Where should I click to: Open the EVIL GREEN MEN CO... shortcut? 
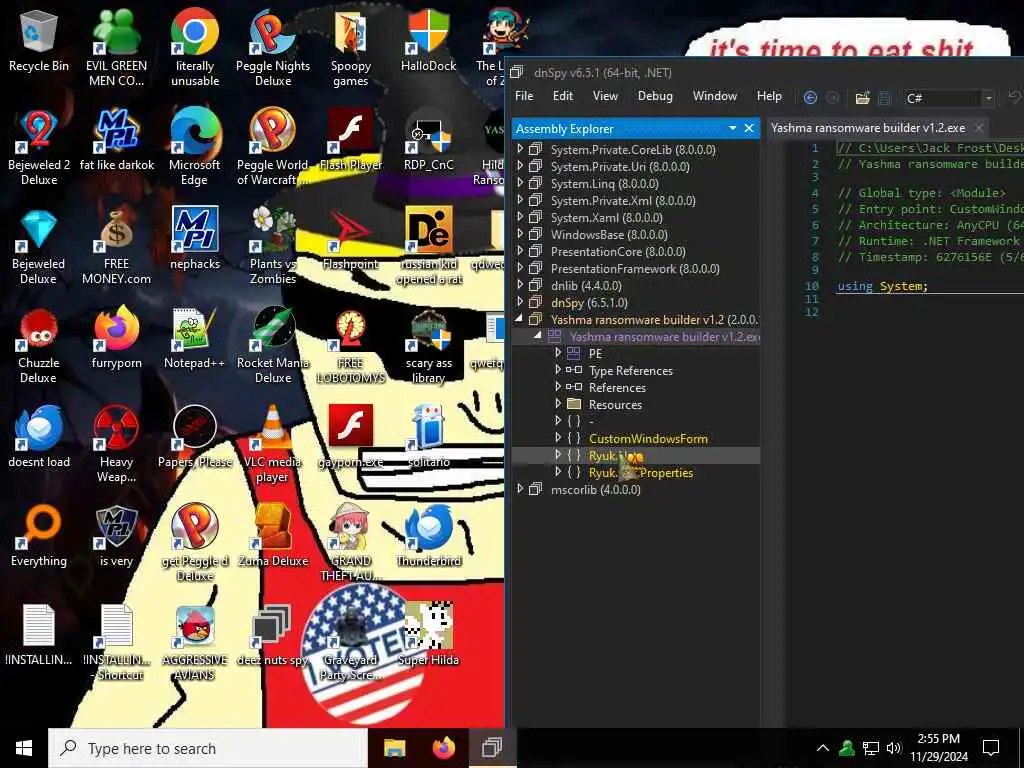[116, 49]
